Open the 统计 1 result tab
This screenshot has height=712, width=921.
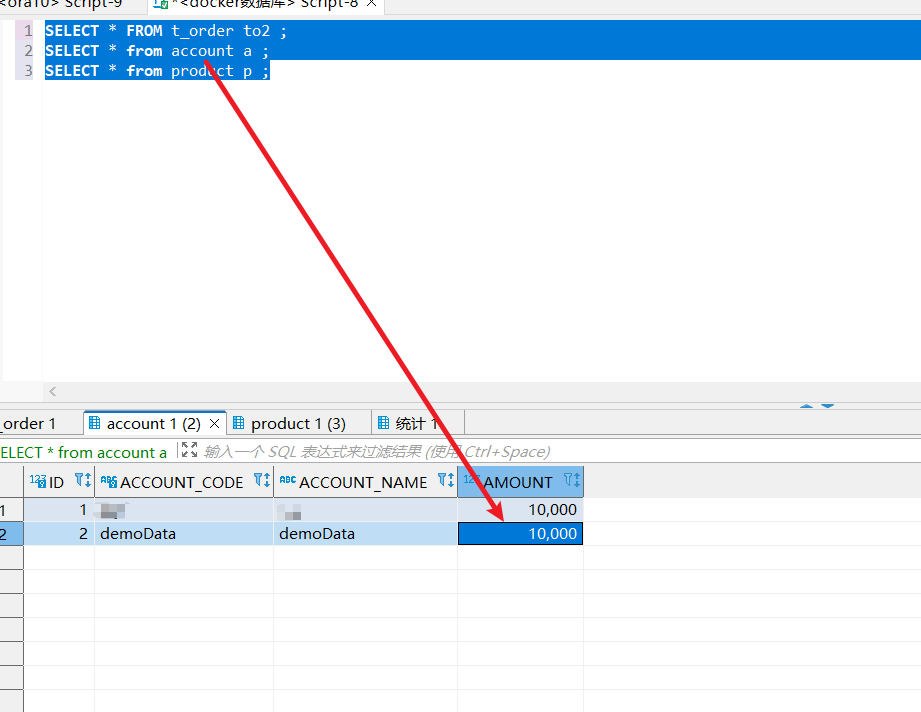pos(417,423)
